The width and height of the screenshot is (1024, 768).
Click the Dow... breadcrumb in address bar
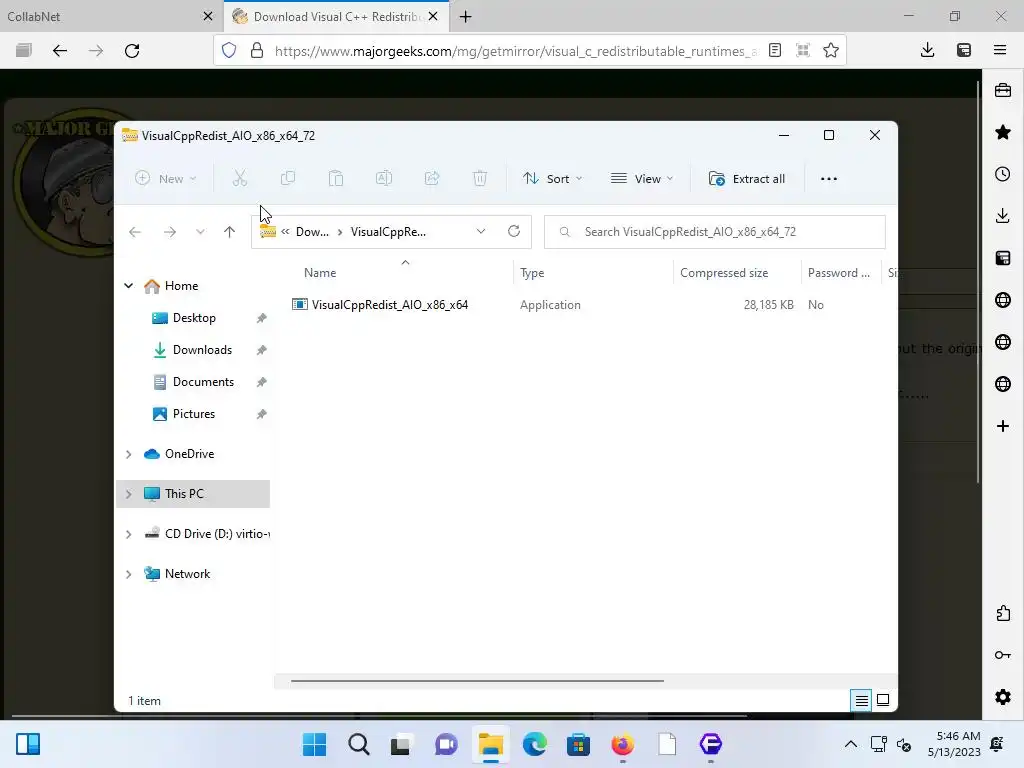pos(312,232)
